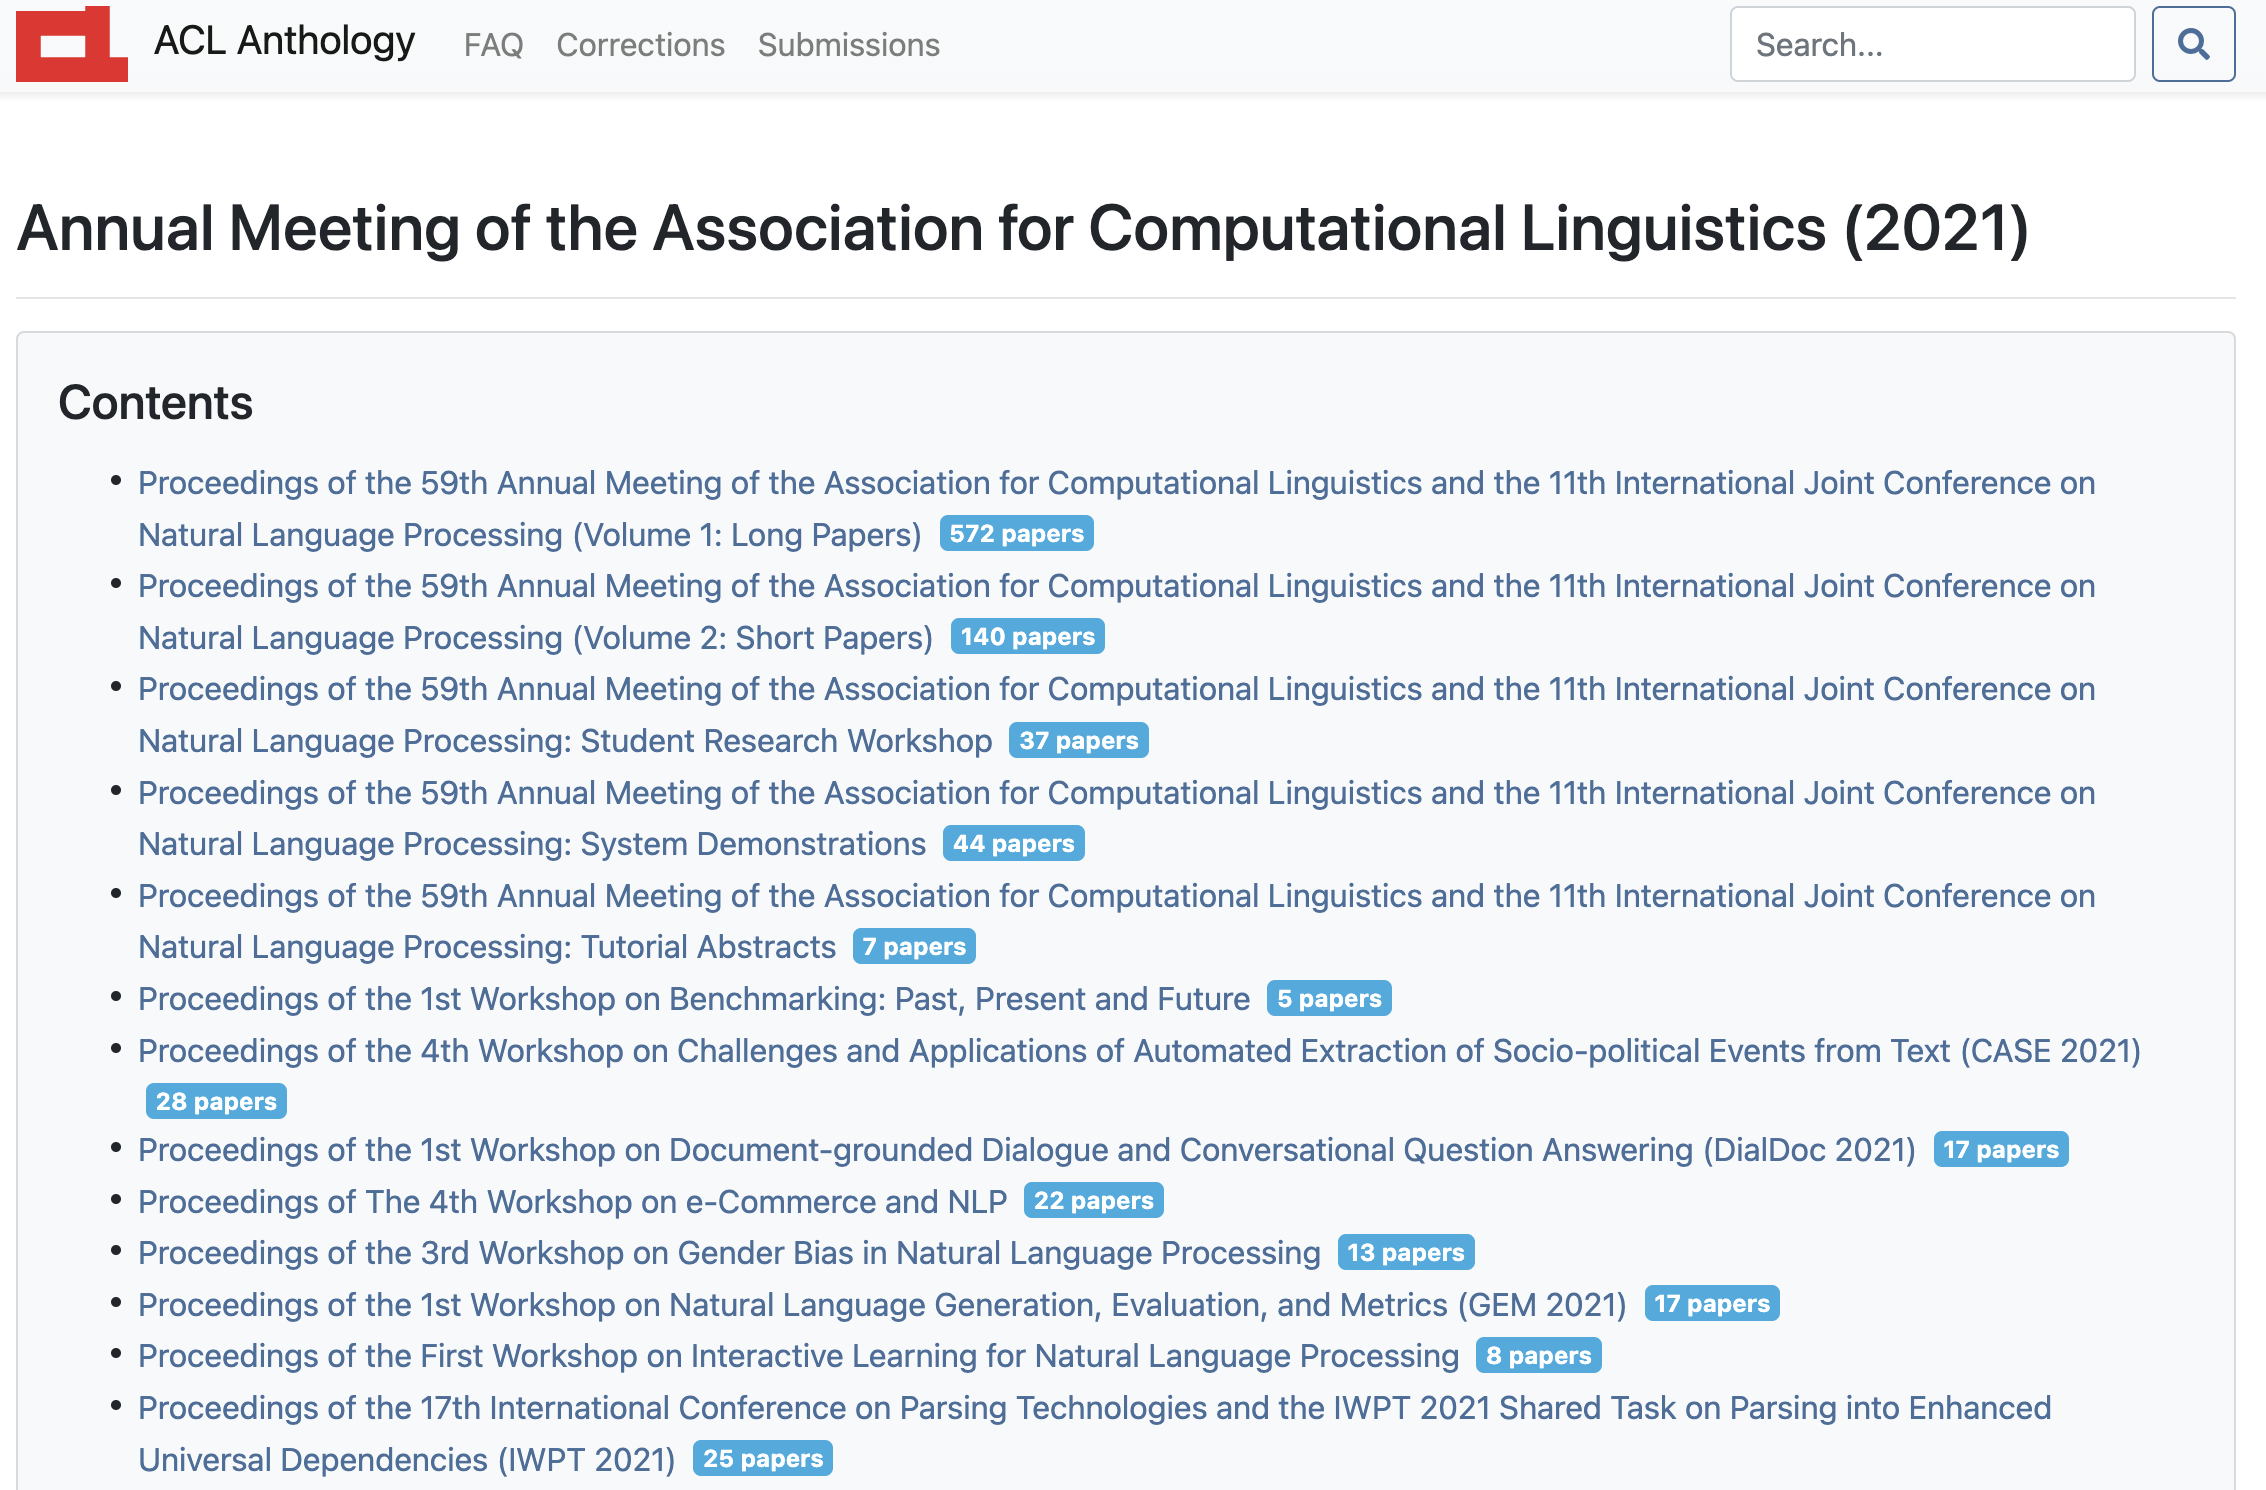2266x1490 pixels.
Task: Click the '25 papers' badge
Action: 762,1459
